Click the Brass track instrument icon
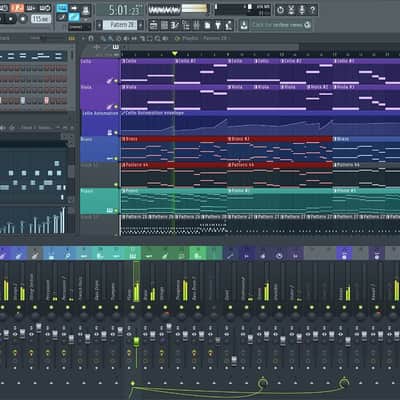This screenshot has height=400, width=400. [x=109, y=159]
